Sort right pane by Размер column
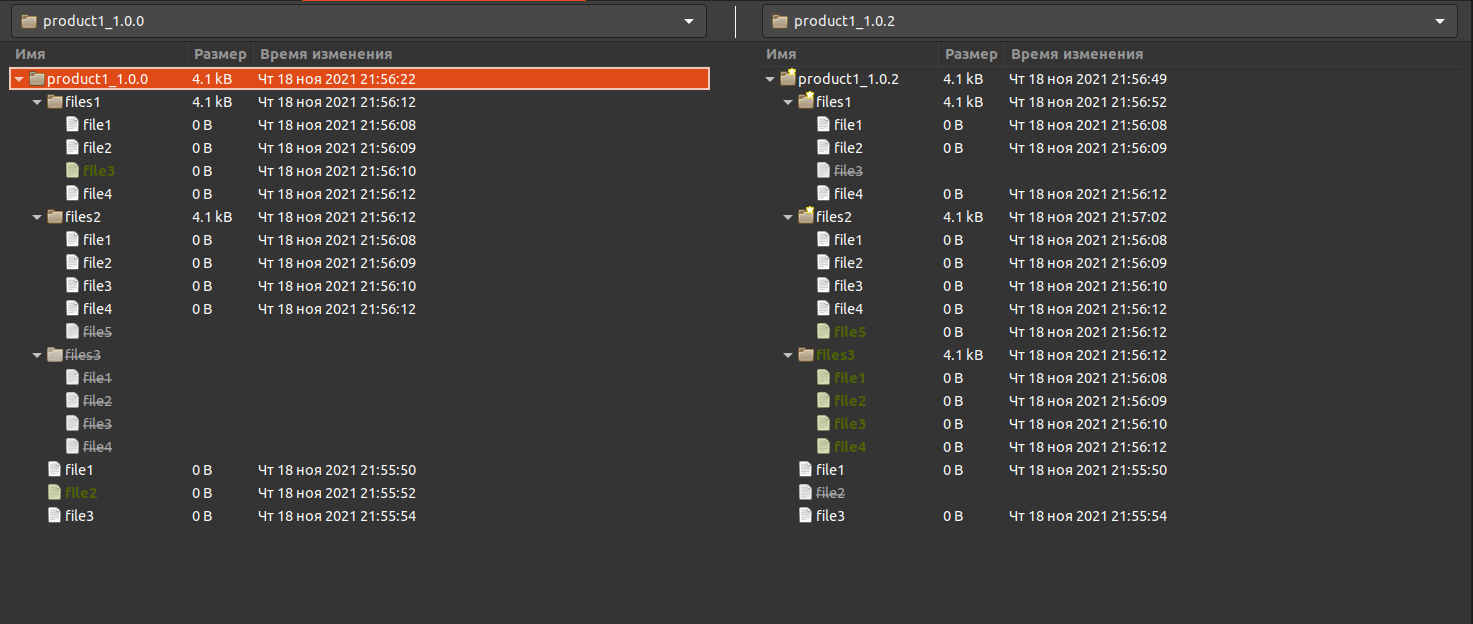Screen dimensions: 1473x624 tap(971, 54)
